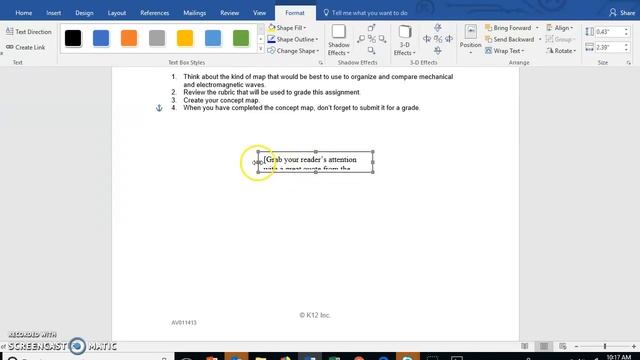Viewport: 640px width, 360px height.
Task: Open the 3-D Effects gallery
Action: (404, 40)
